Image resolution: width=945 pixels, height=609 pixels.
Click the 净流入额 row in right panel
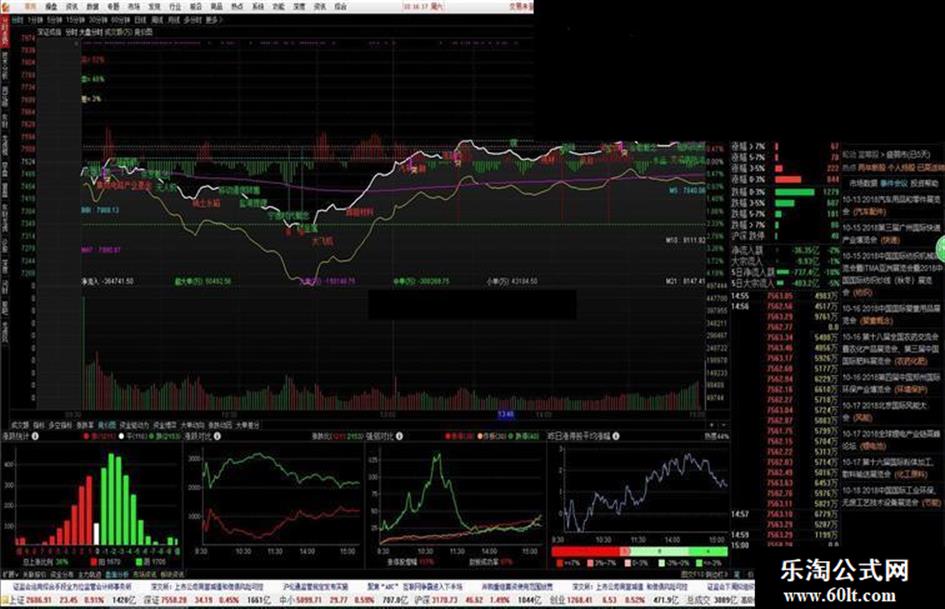click(785, 250)
